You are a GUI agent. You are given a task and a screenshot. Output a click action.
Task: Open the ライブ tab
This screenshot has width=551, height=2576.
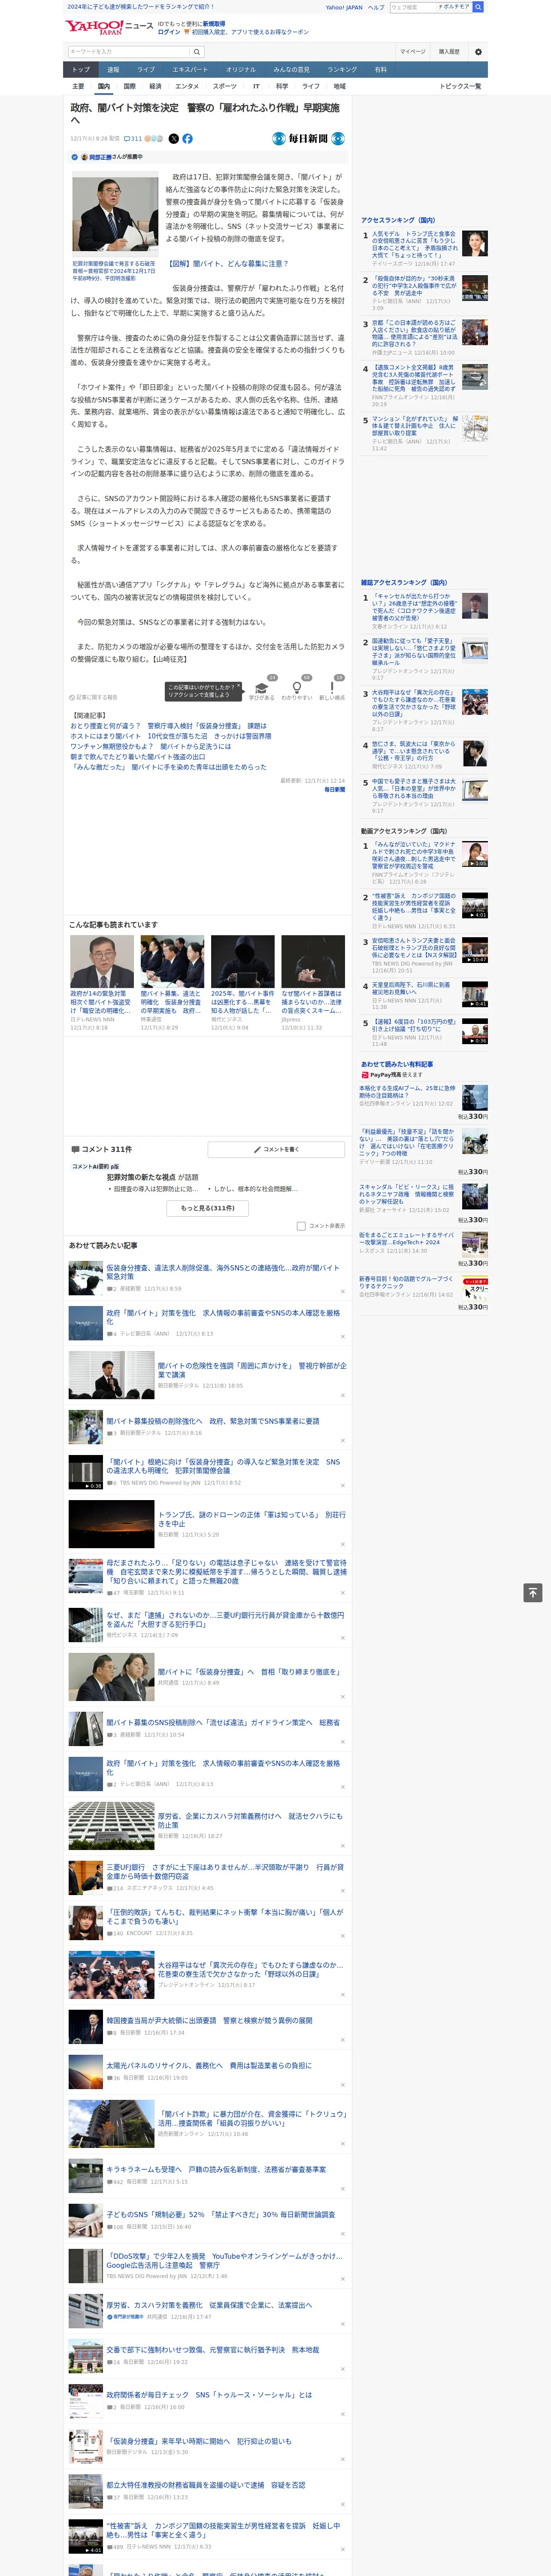click(x=146, y=70)
